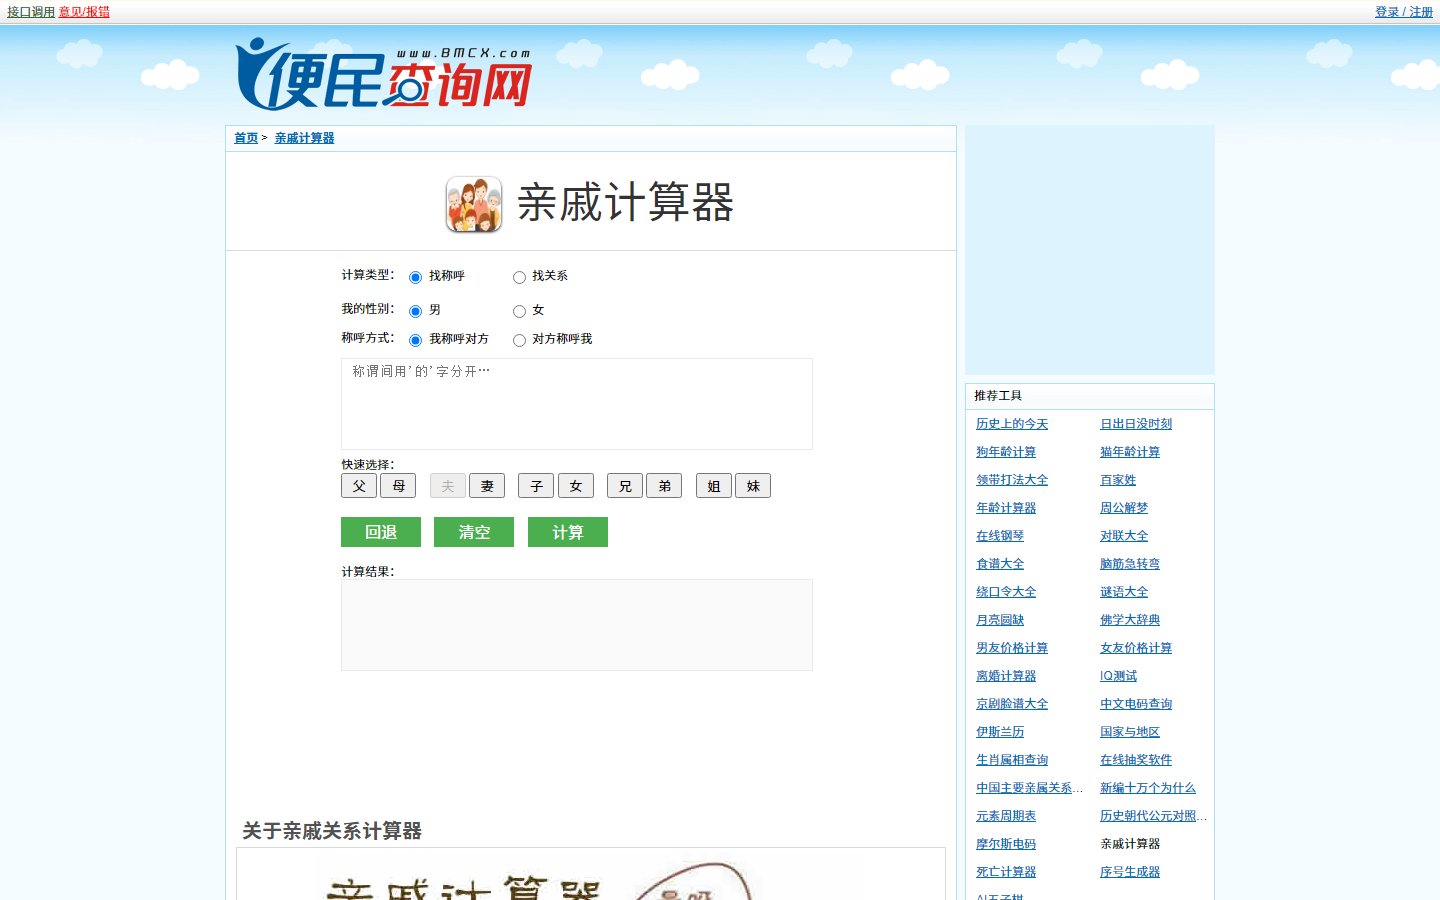Screen dimensions: 1440x900
Task: Select 对方称呼我 addressing mode
Action: point(519,340)
